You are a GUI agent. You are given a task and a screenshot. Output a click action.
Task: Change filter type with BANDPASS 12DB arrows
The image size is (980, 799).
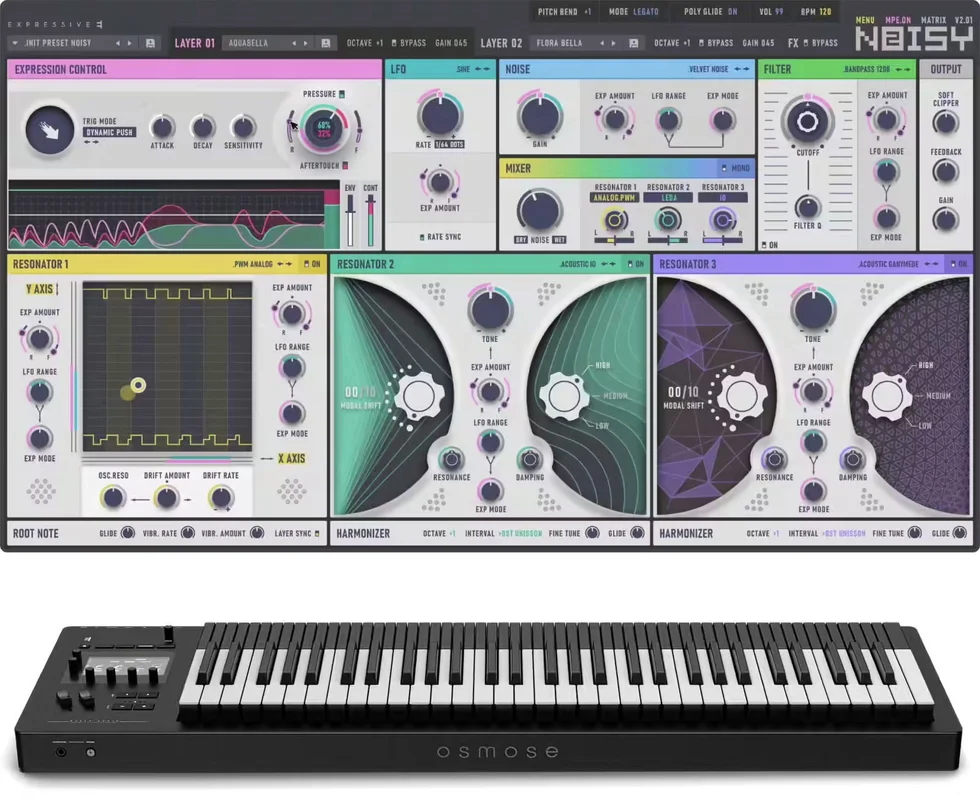coord(902,69)
